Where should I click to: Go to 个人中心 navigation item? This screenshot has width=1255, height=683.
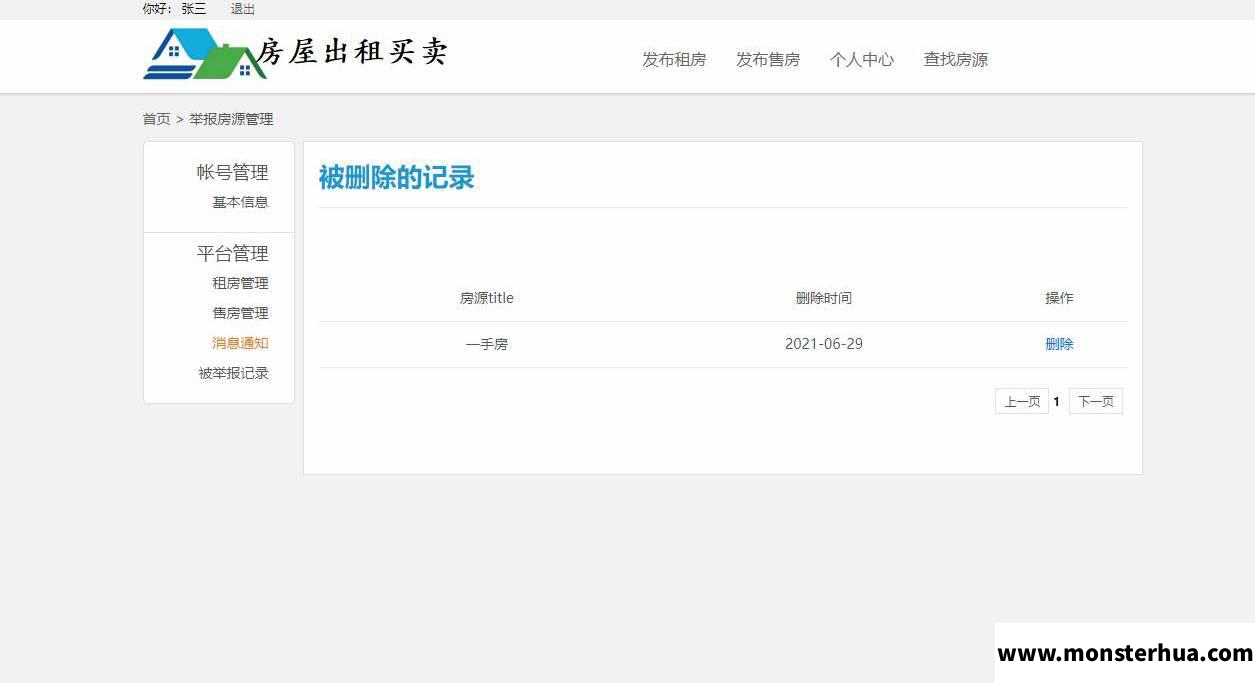pos(862,60)
